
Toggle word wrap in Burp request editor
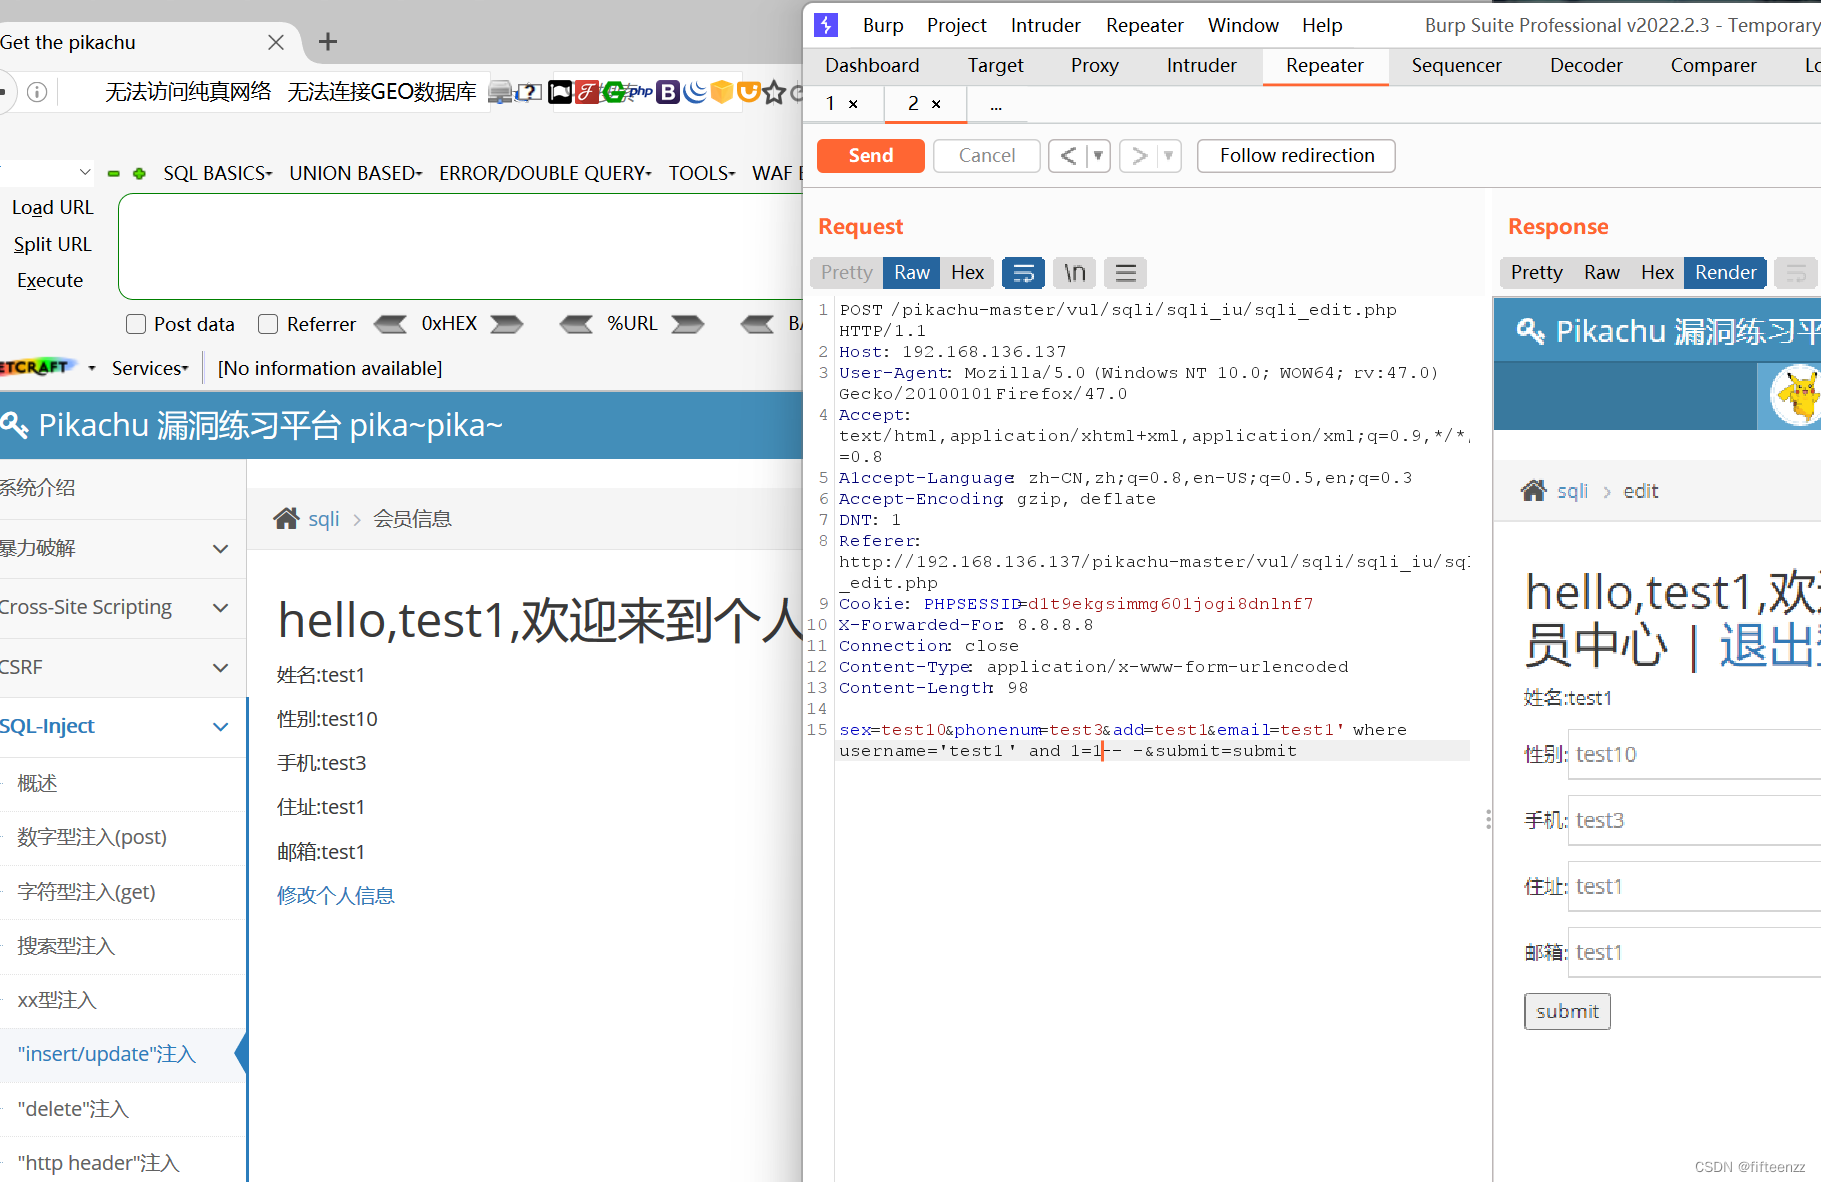(1023, 272)
